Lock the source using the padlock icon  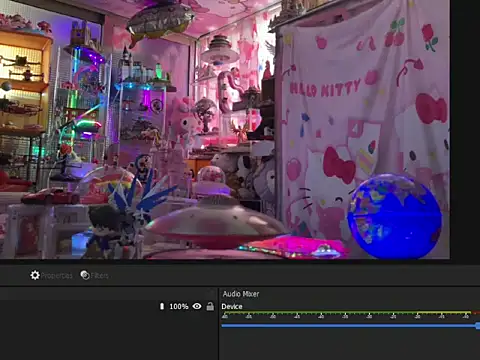pos(210,306)
